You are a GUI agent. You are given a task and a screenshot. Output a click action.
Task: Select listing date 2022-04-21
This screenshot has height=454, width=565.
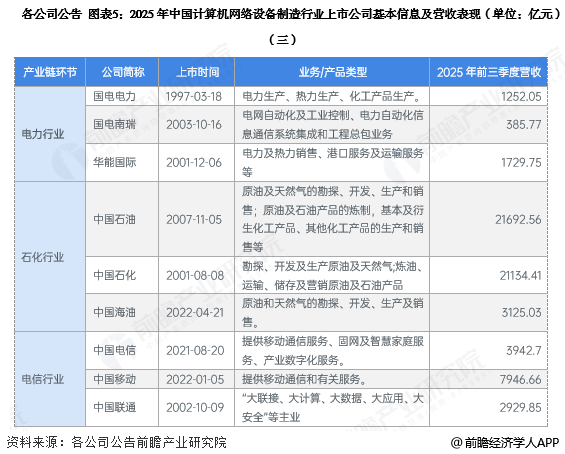point(195,312)
